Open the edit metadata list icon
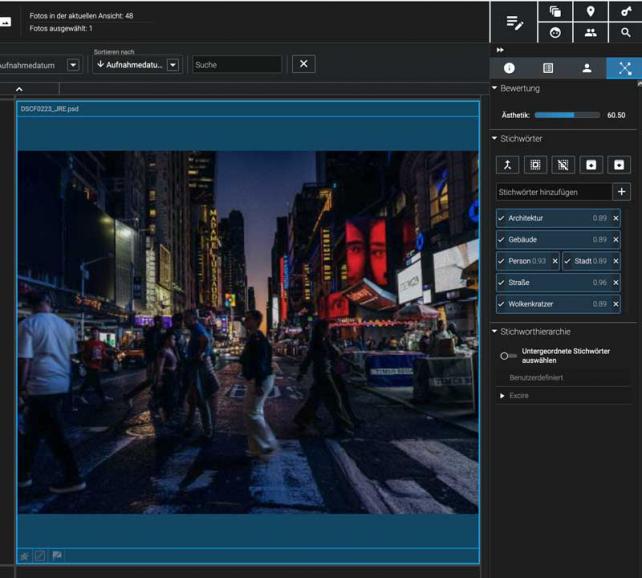The image size is (642, 578). [x=514, y=22]
